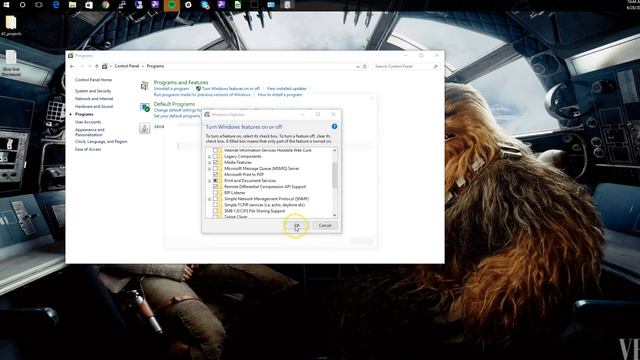
Task: Check Internet Information Services Hostable Web Core
Action: coord(215,150)
